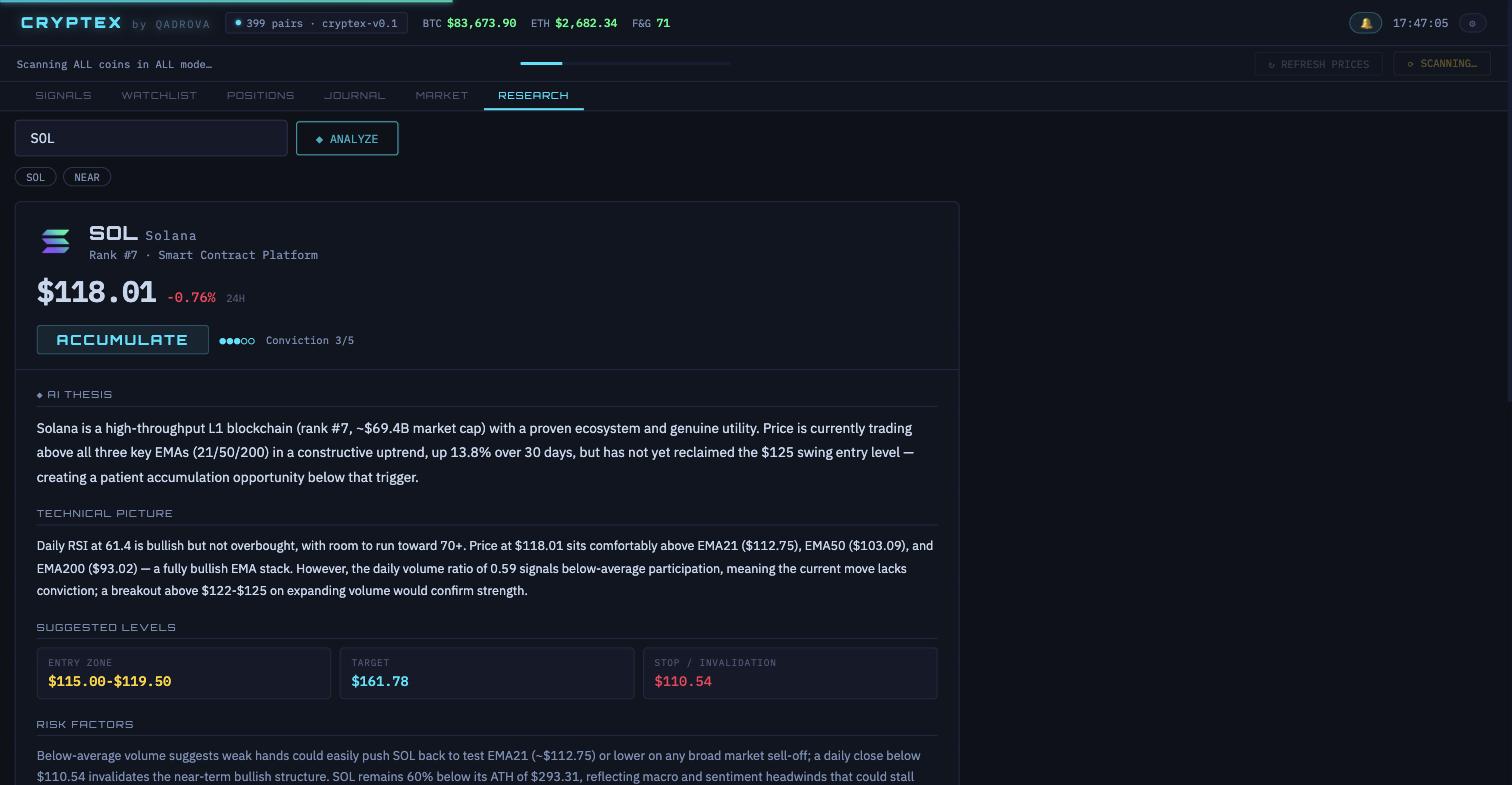Click the scan progress bar

[x=625, y=63]
